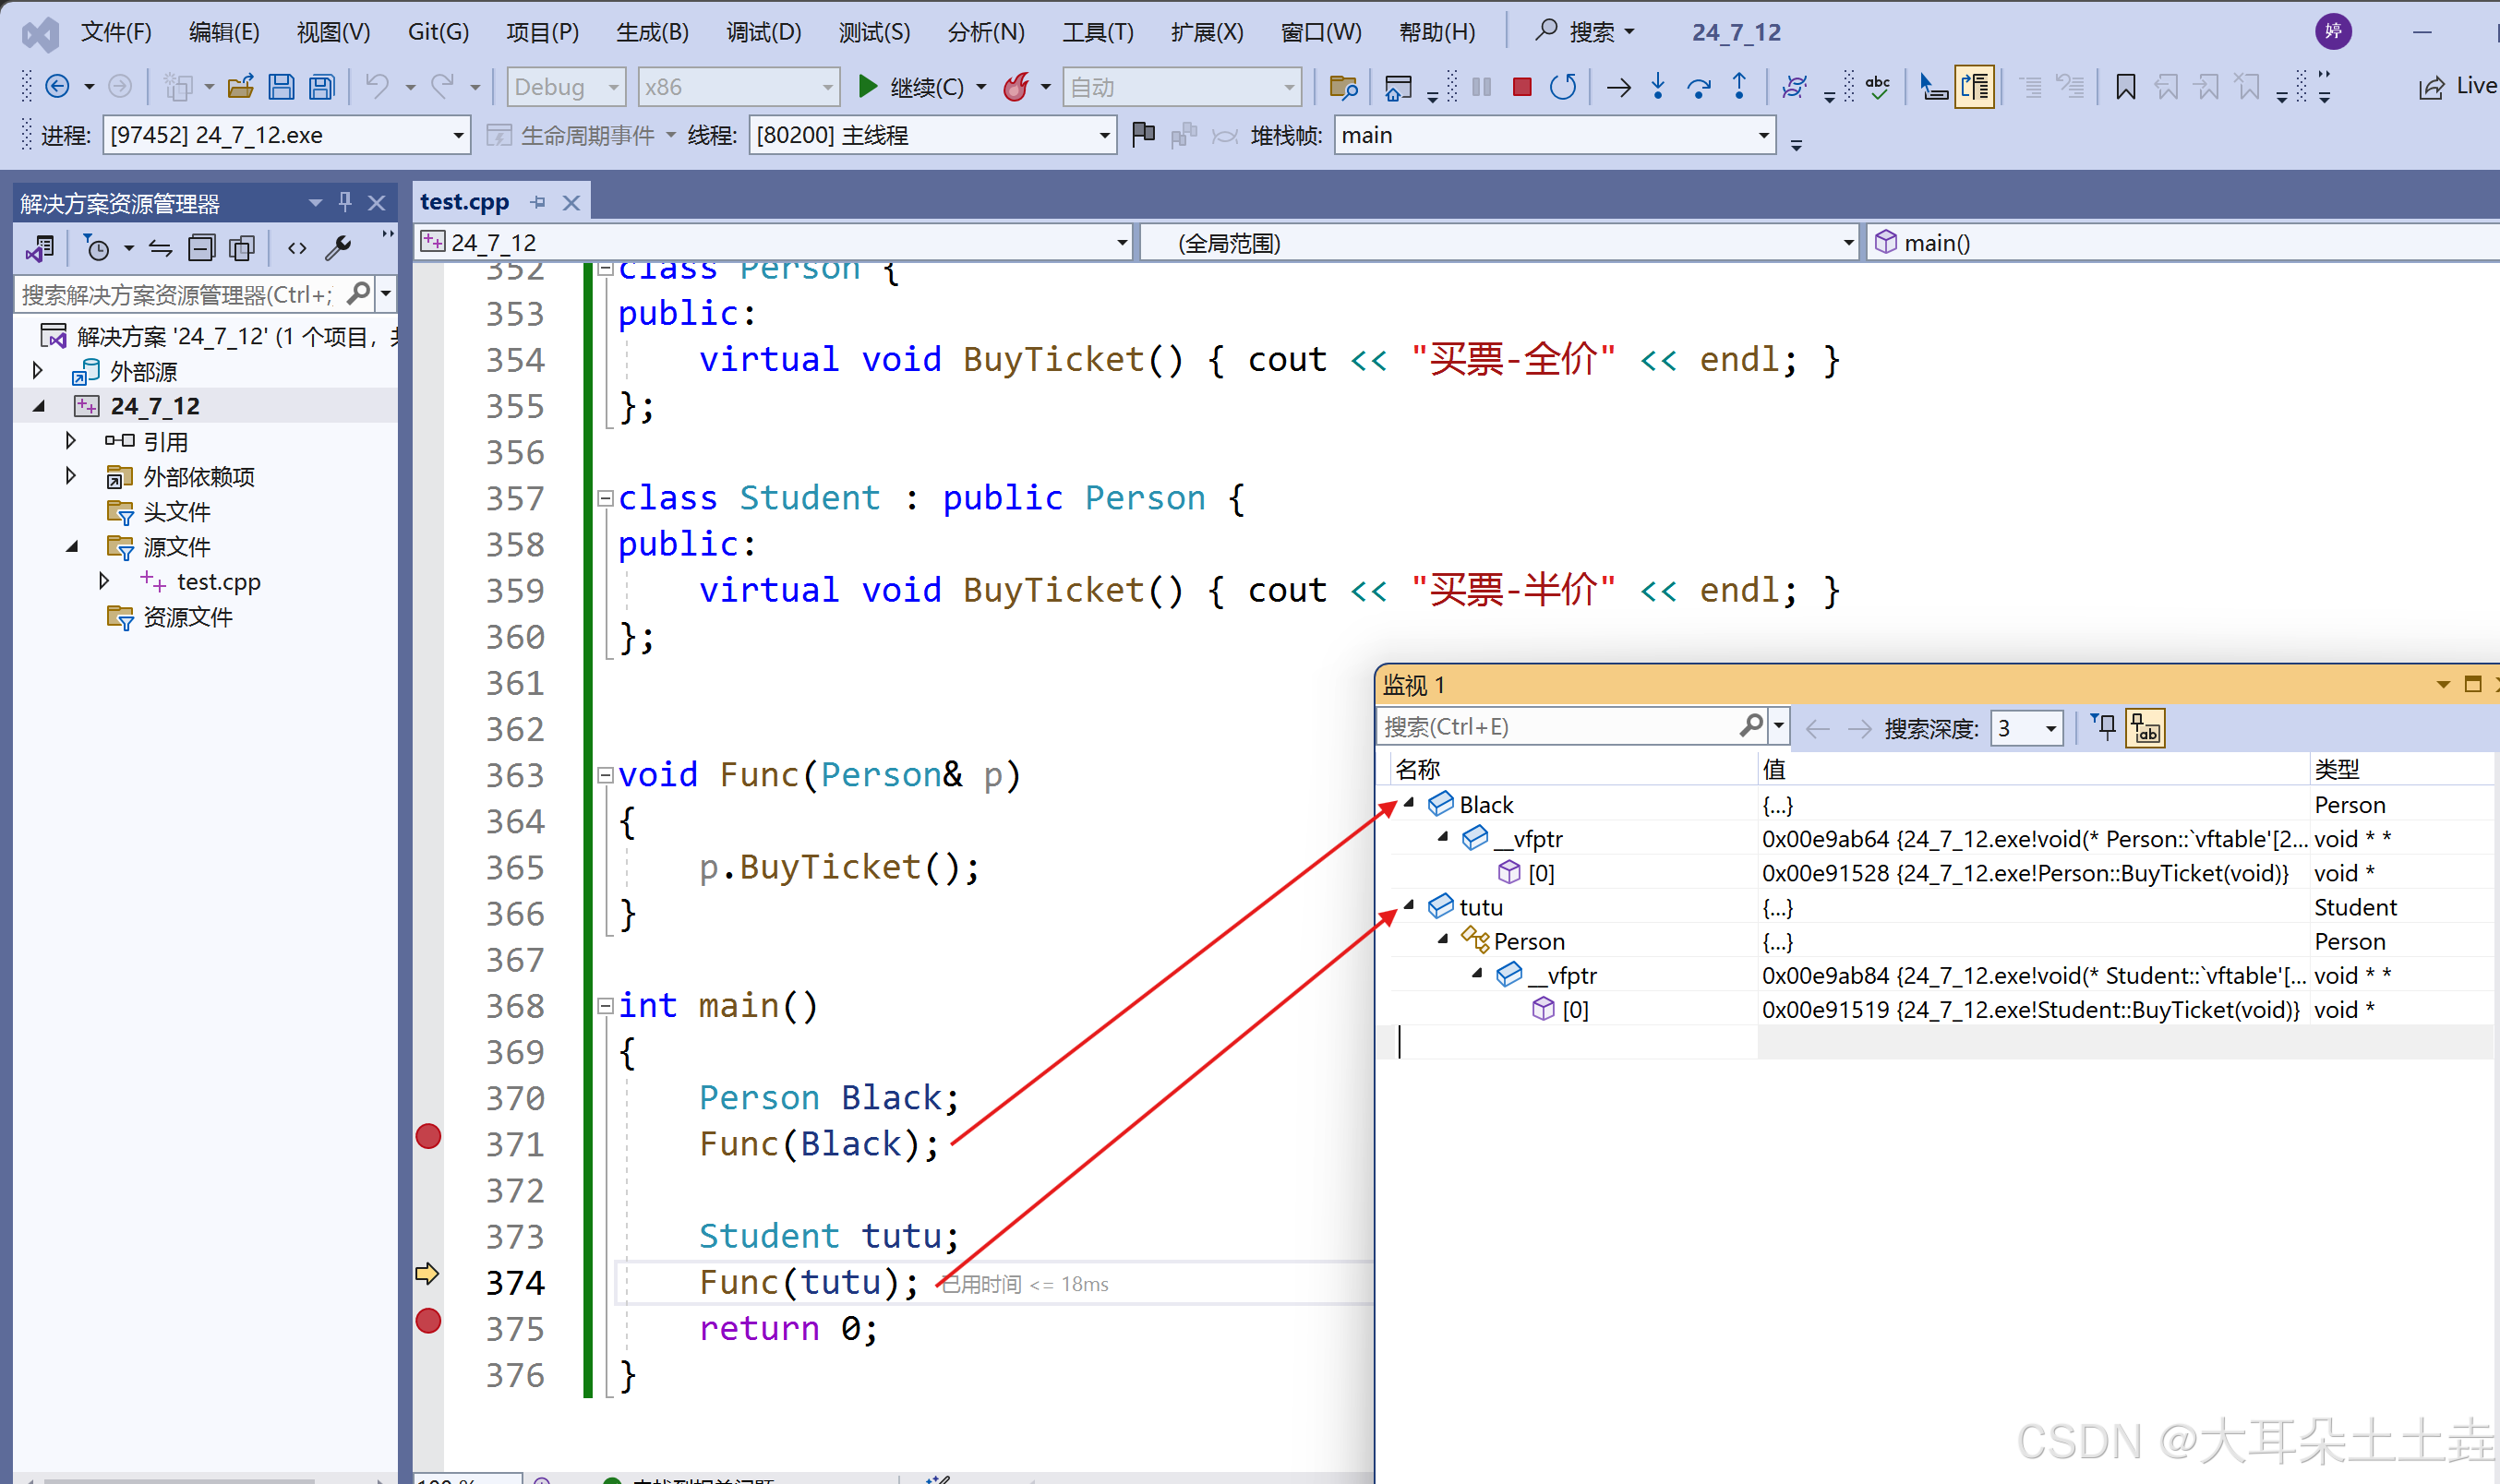Click the Step Into arrow icon
Image resolution: width=2500 pixels, height=1484 pixels.
1657,88
